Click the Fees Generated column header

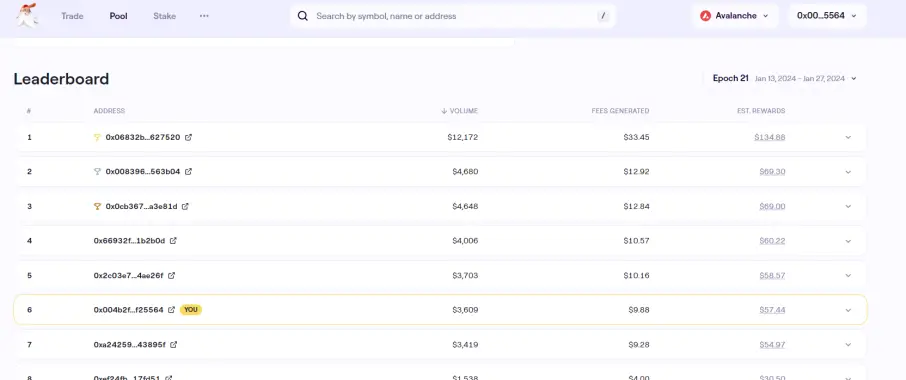620,111
